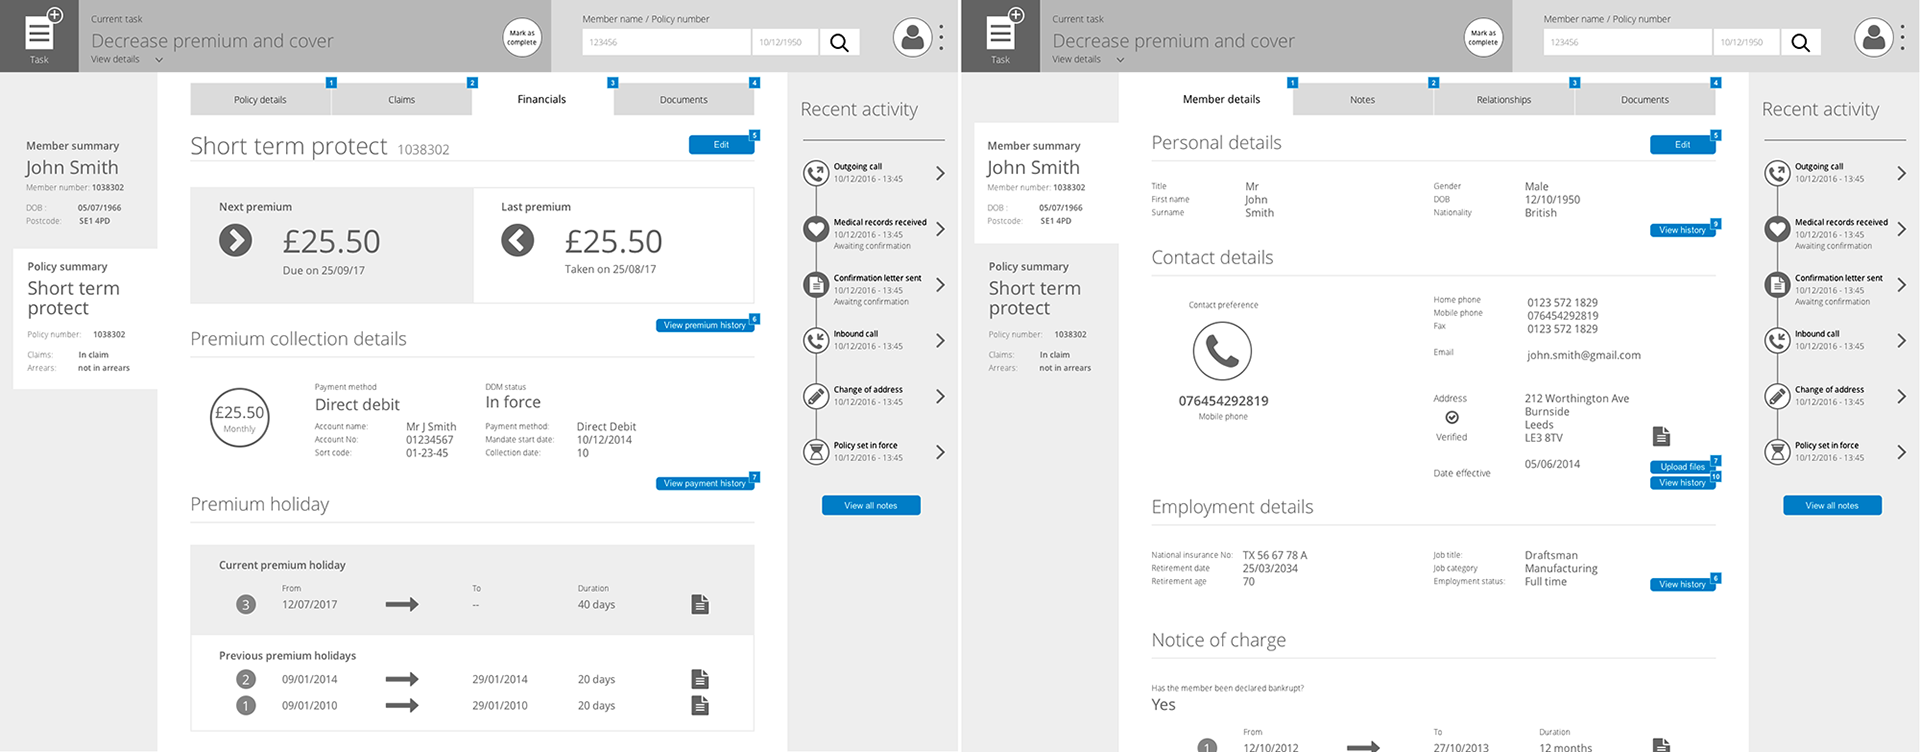Open the document icon for the 29/01/2014 premium holiday
This screenshot has width=1920, height=752.
coord(700,679)
